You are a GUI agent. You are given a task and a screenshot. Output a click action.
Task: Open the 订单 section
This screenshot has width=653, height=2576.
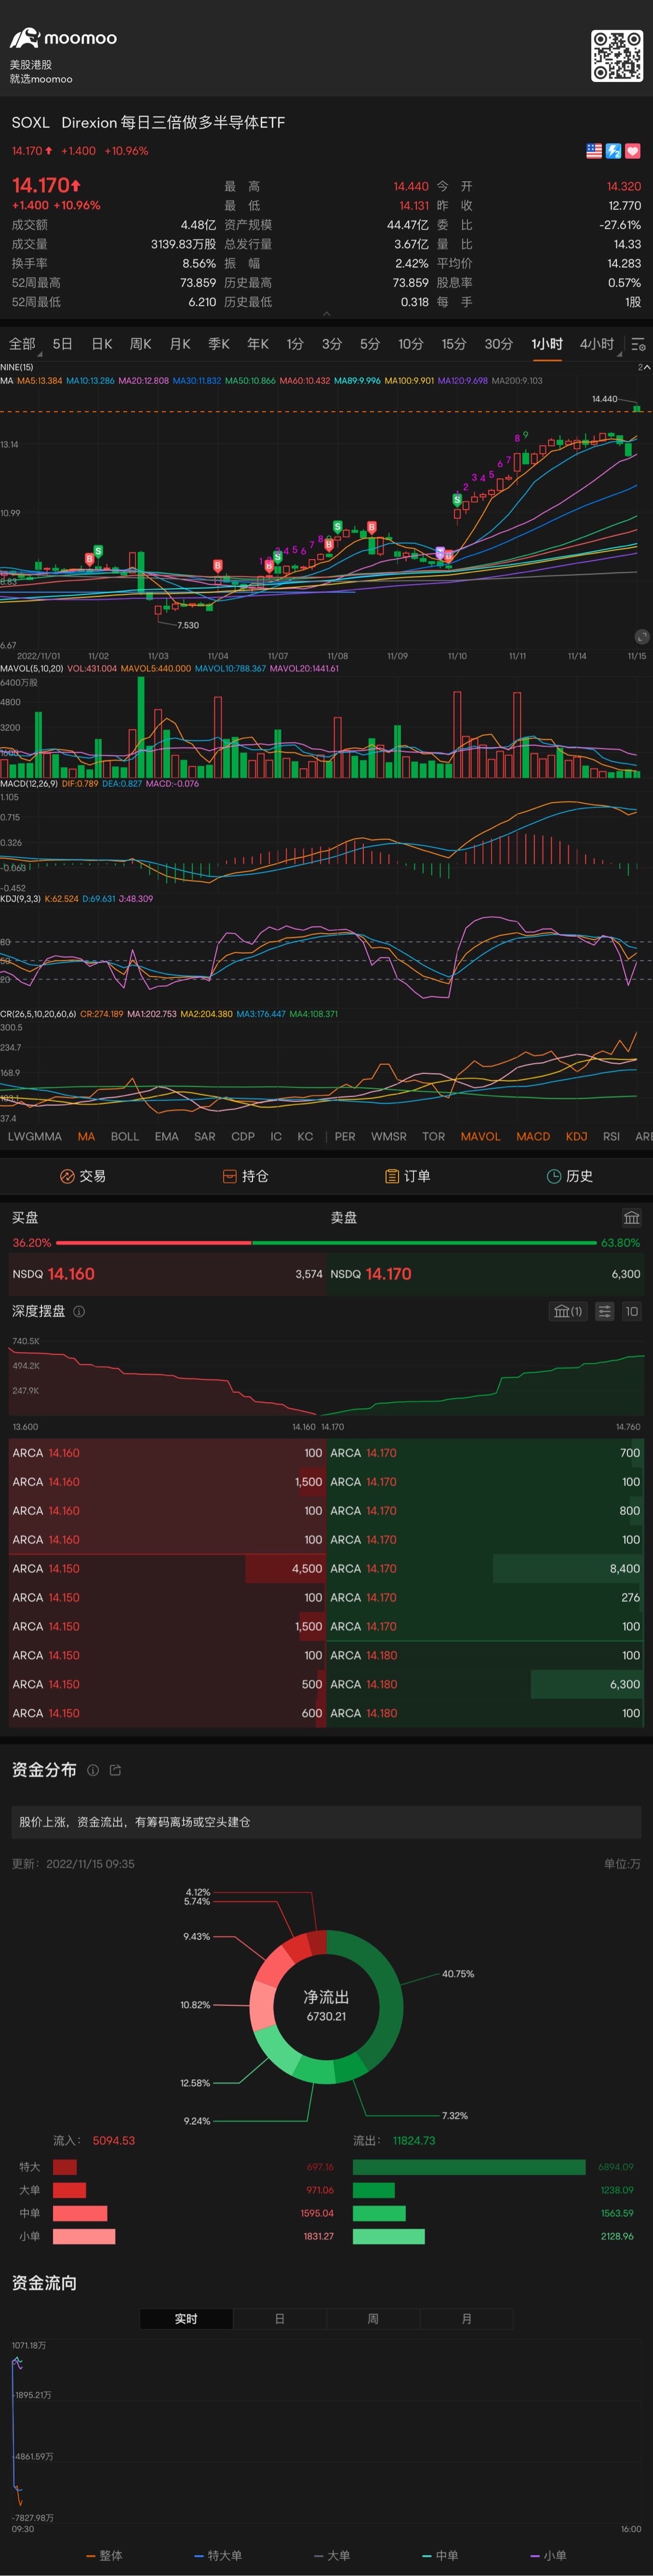click(407, 1176)
